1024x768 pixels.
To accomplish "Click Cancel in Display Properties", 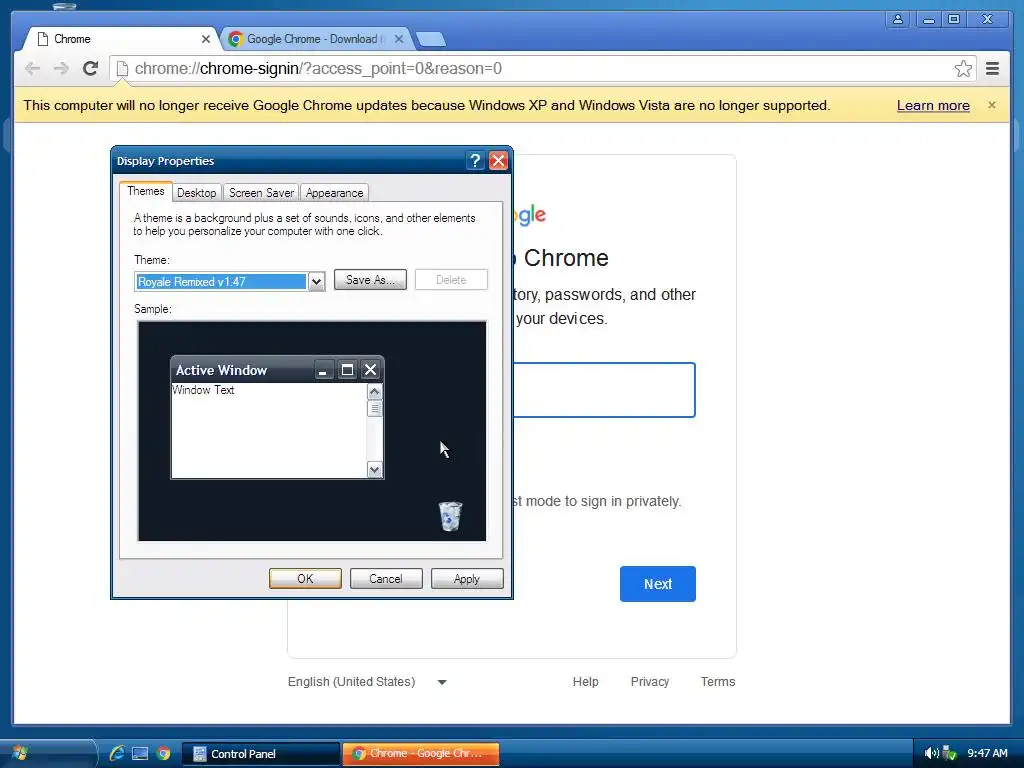I will pos(386,579).
